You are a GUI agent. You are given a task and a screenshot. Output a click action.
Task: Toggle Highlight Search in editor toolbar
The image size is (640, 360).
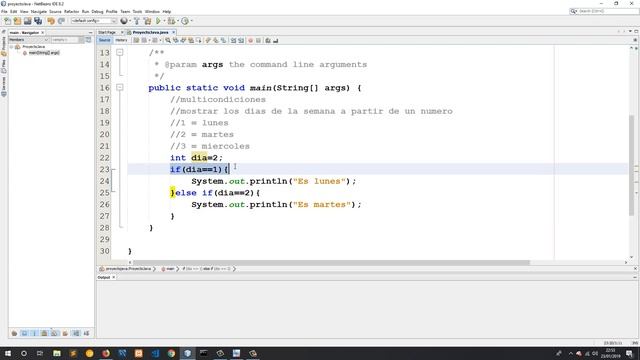point(191,40)
